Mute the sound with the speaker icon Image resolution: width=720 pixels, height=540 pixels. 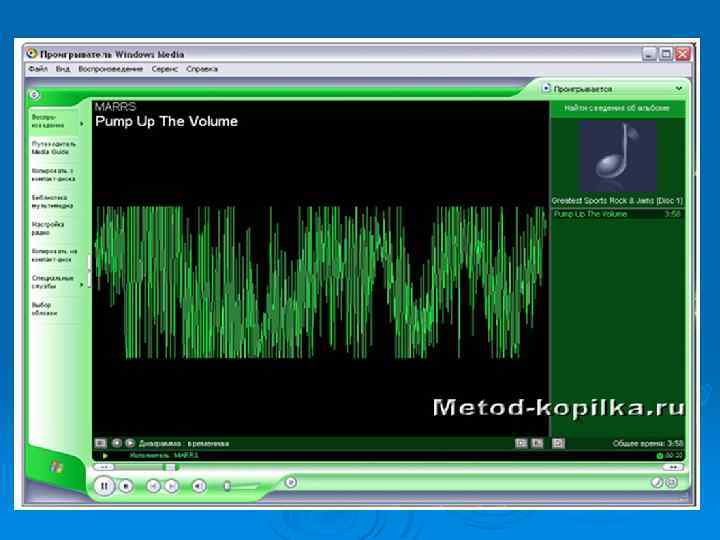pyautogui.click(x=199, y=486)
